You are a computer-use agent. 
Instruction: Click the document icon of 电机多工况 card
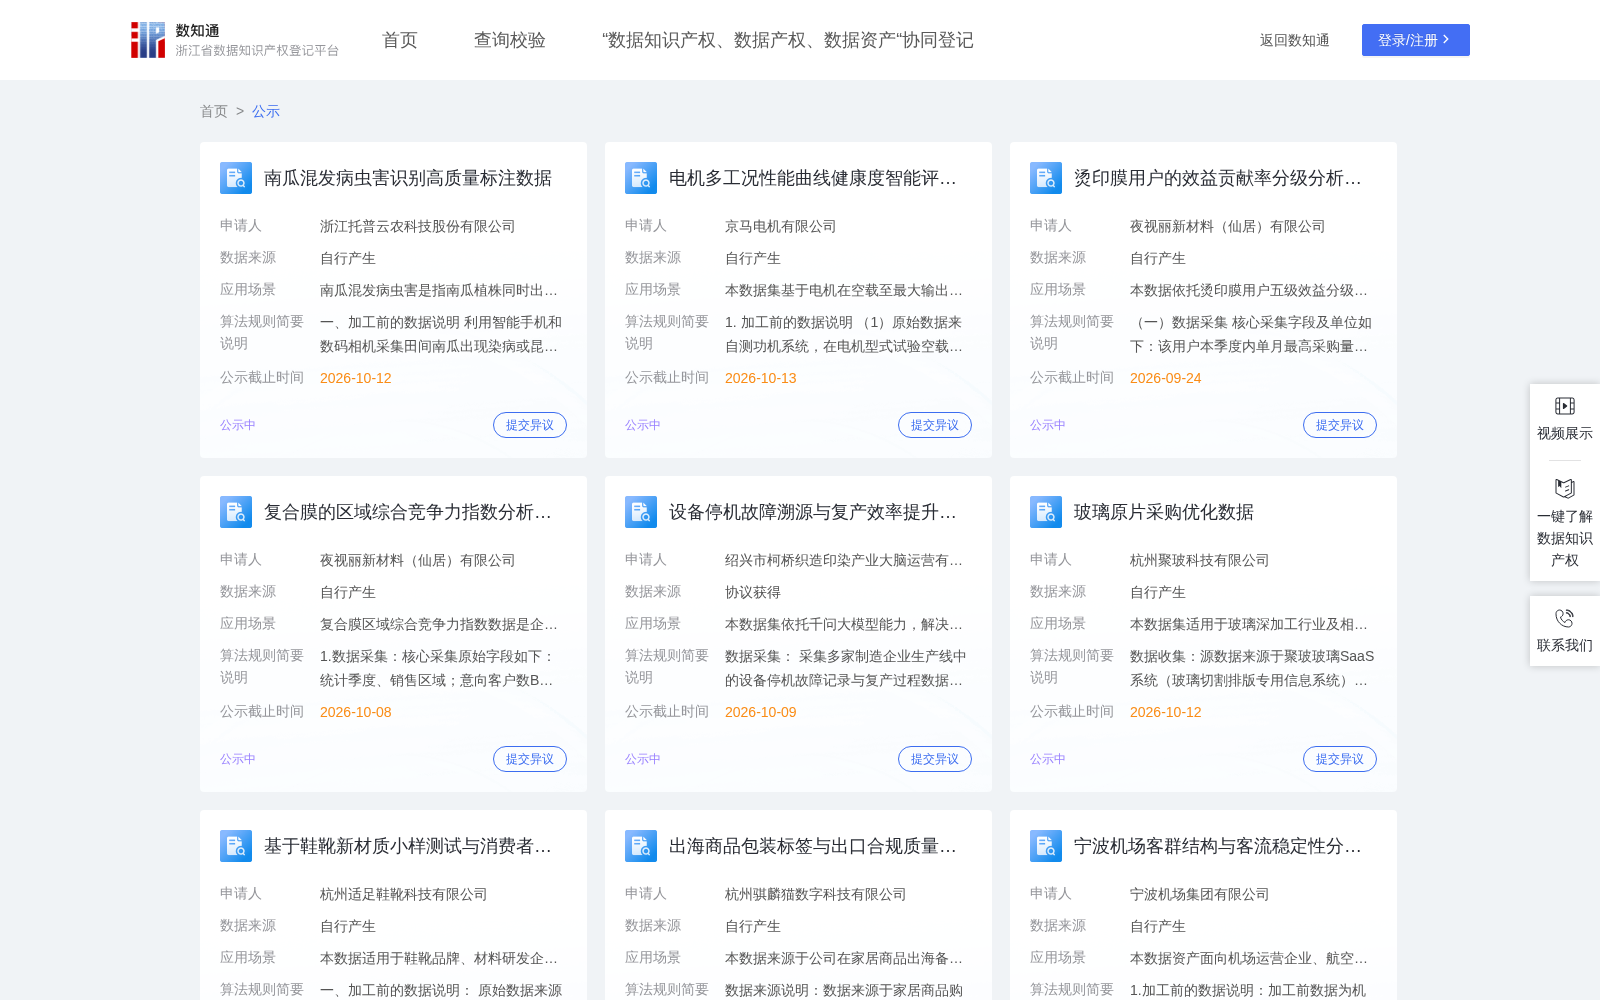(x=641, y=178)
